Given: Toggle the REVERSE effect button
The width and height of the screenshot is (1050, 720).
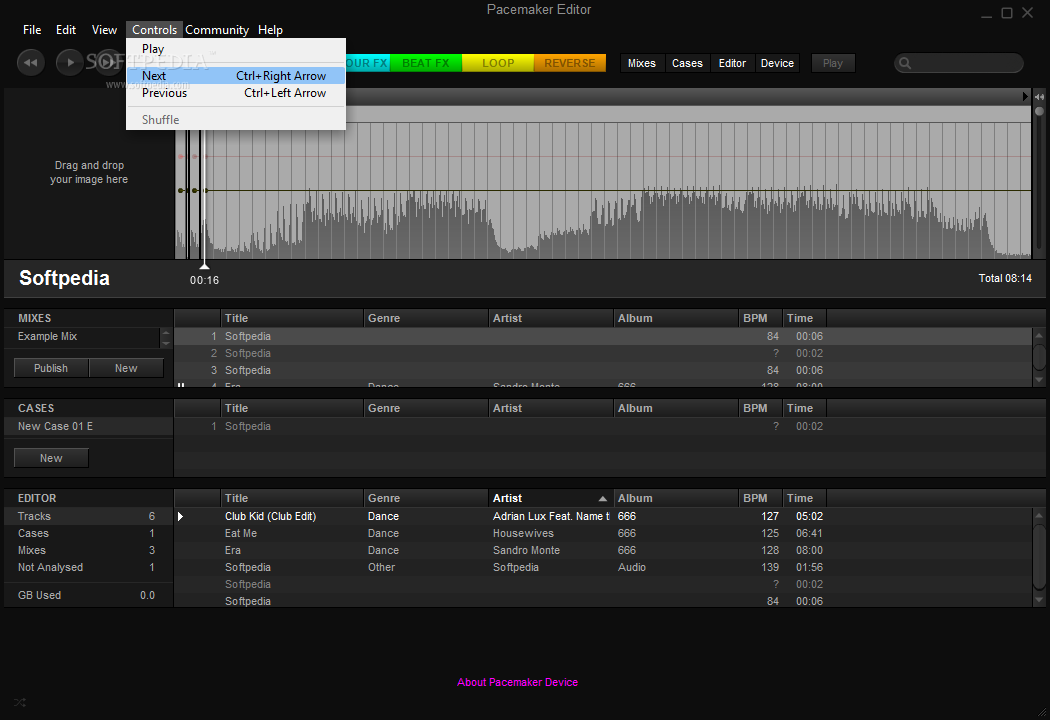Looking at the screenshot, I should tap(570, 63).
